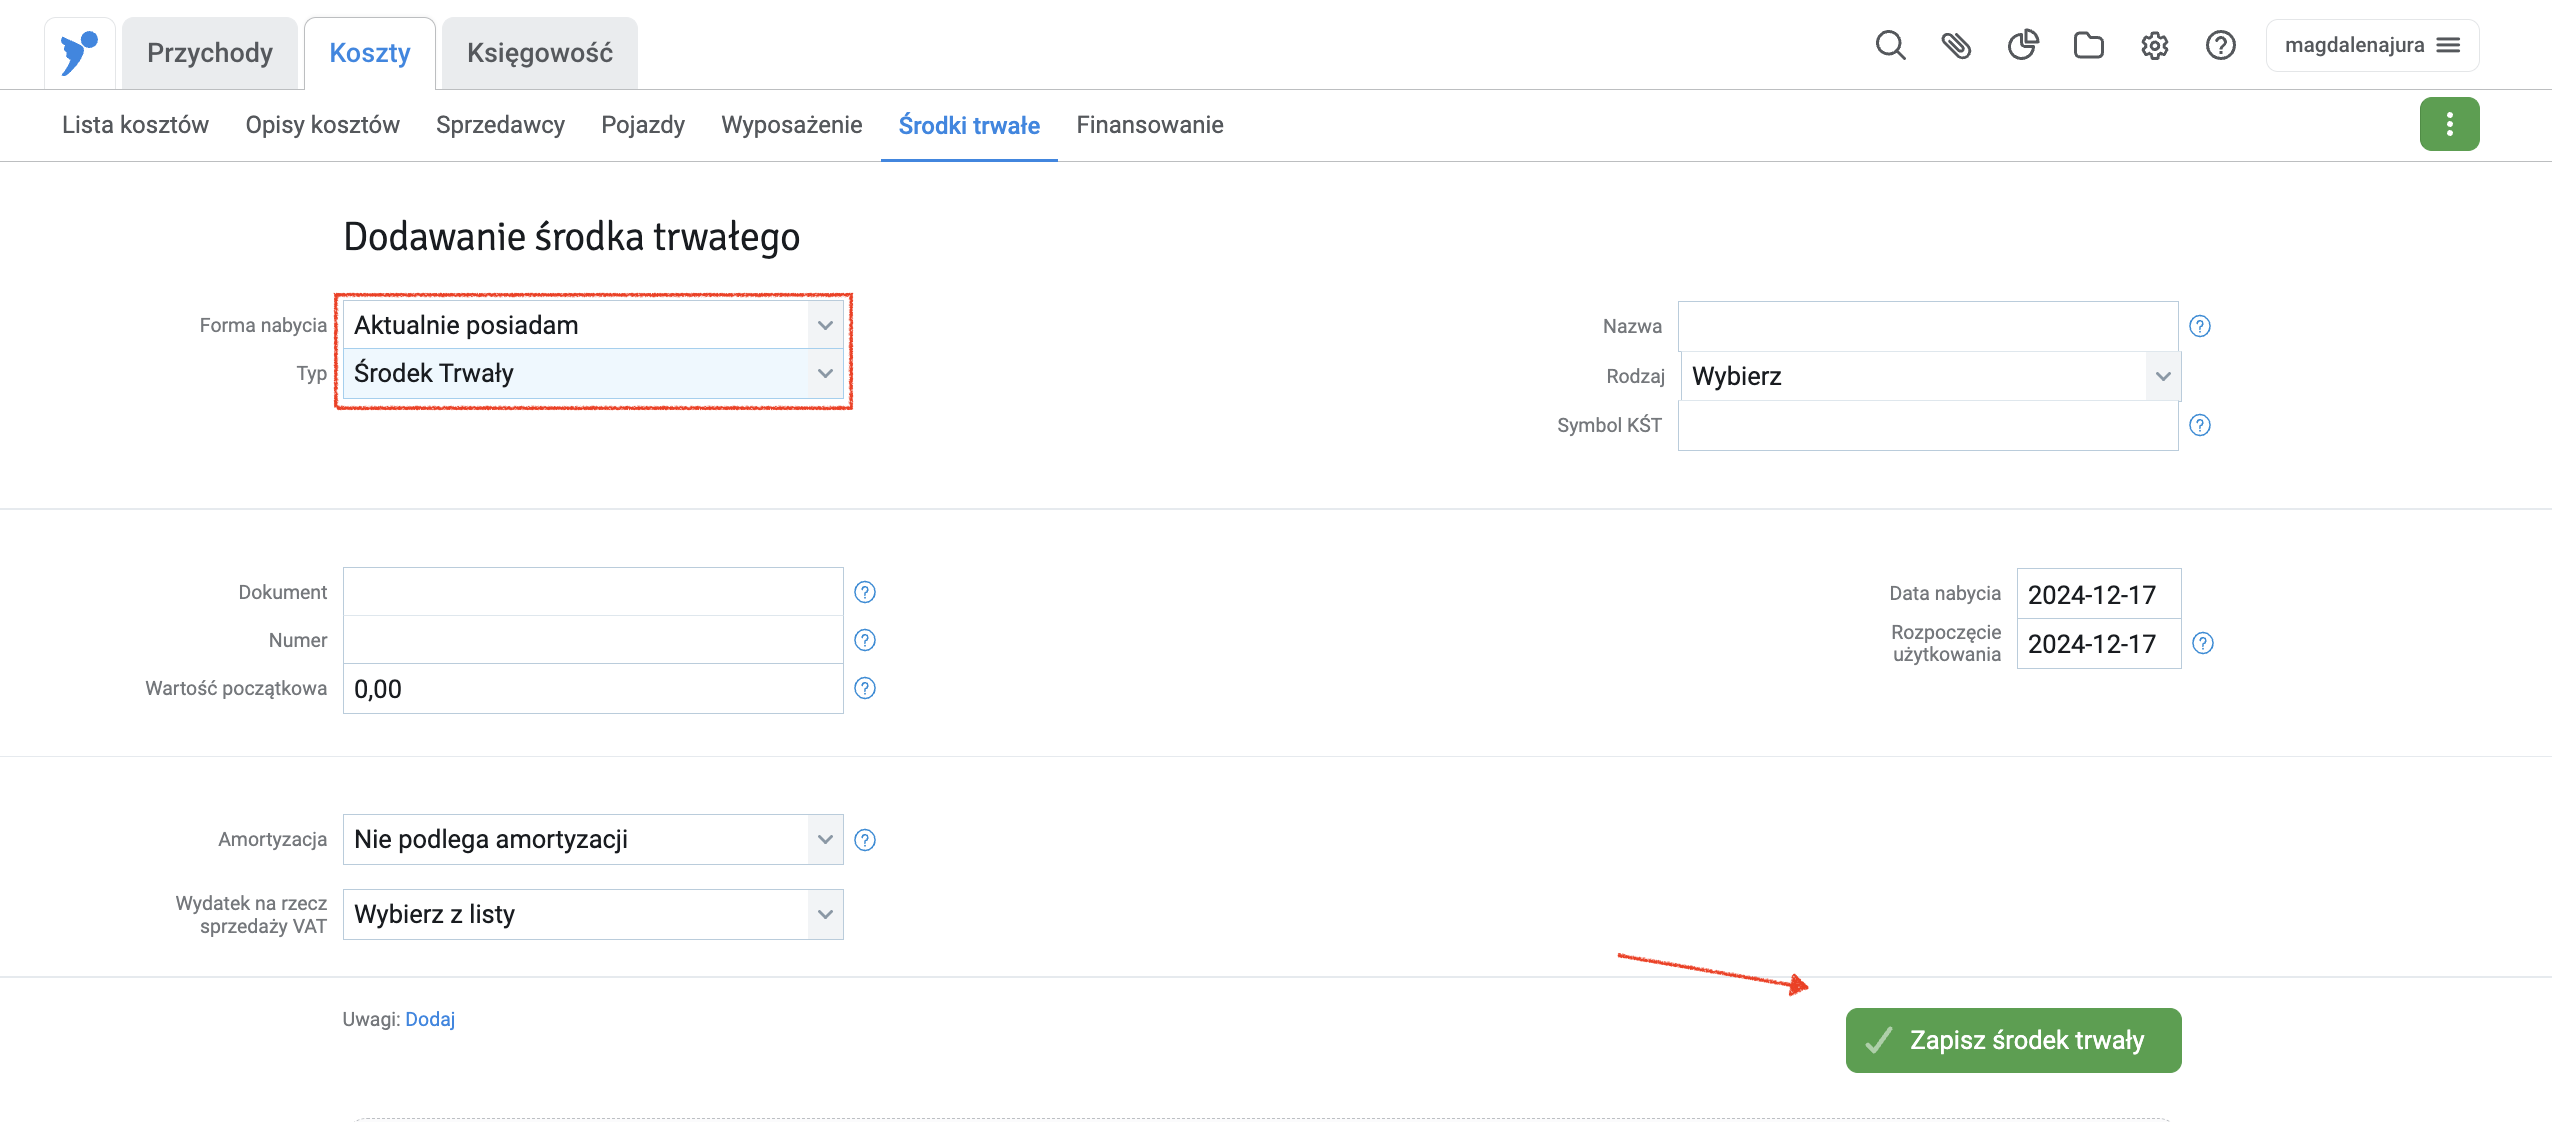Screen dimensions: 2552x1122
Task: Show help for Wartość początkowa field
Action: (865, 688)
